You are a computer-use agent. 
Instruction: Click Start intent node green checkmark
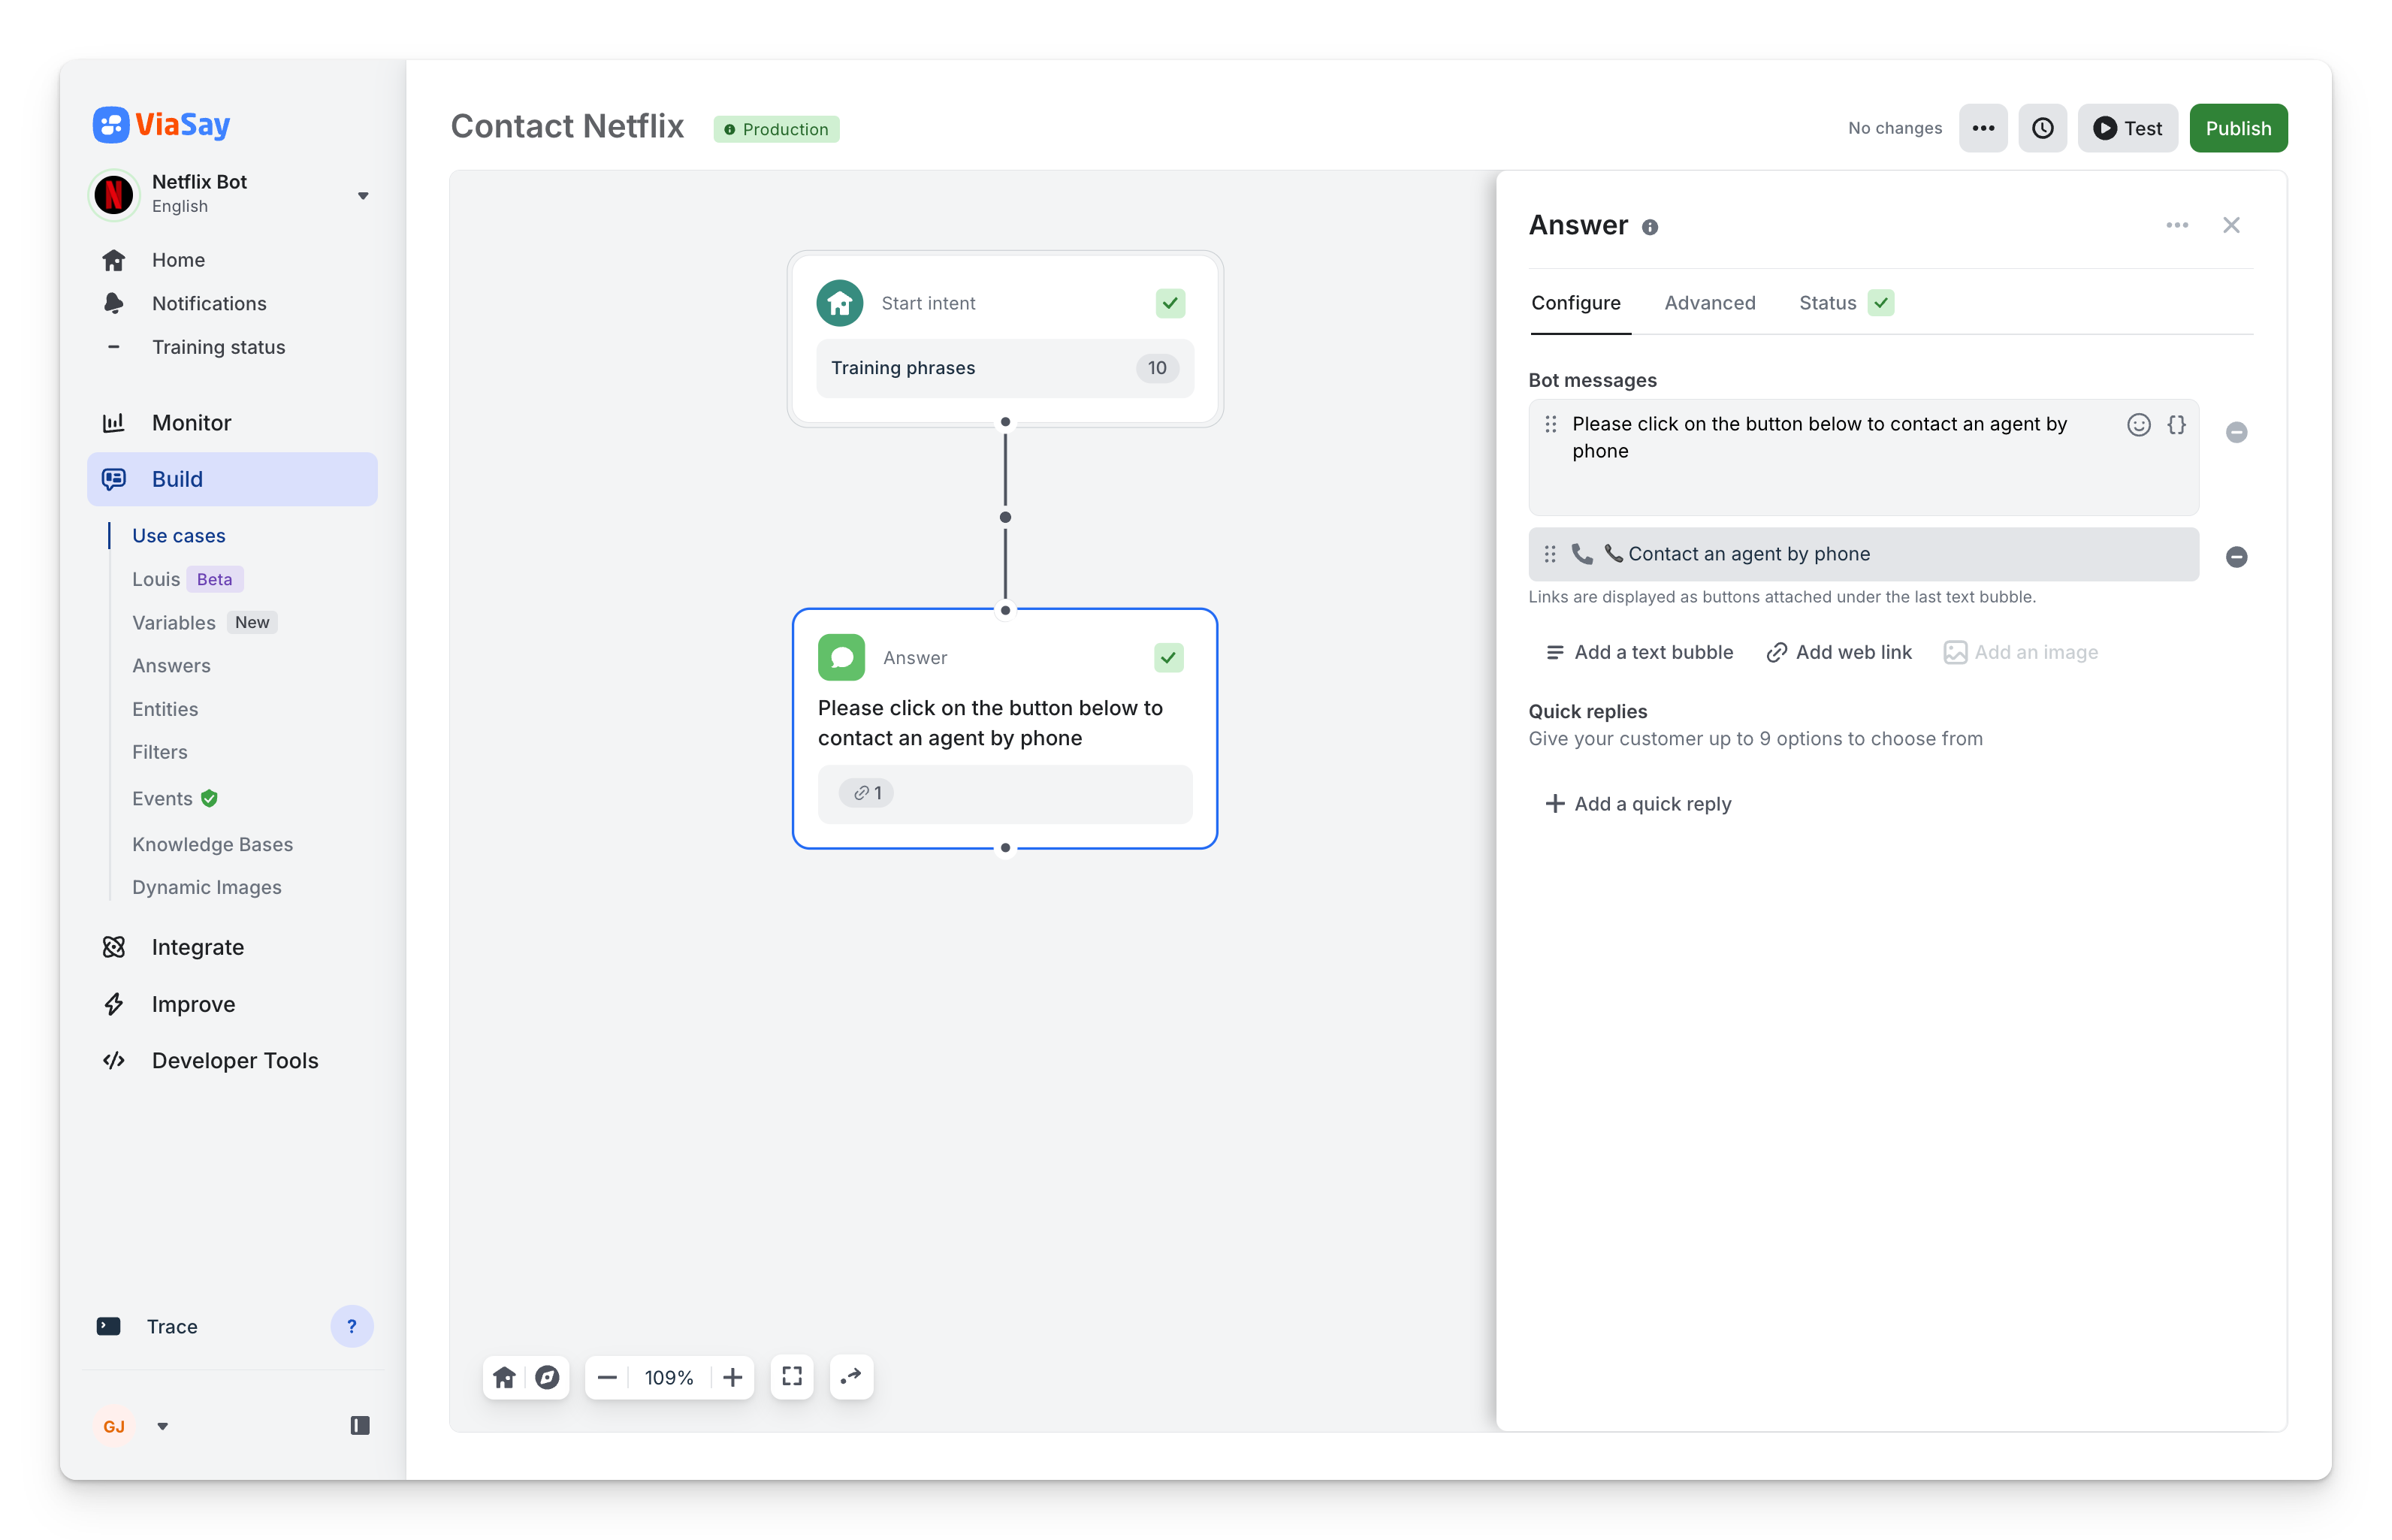pos(1171,303)
